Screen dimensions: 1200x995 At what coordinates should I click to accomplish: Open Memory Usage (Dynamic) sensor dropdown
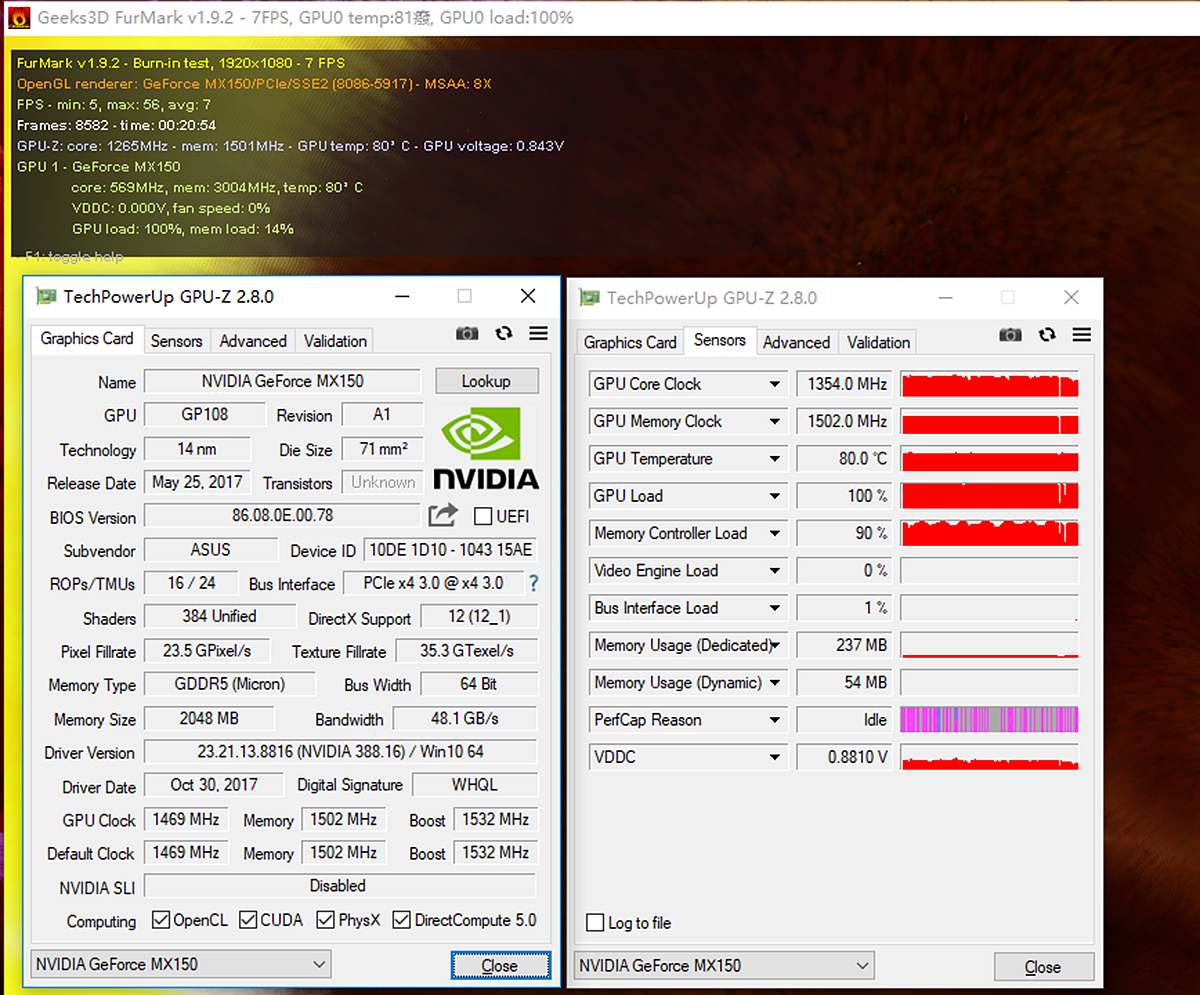click(774, 683)
